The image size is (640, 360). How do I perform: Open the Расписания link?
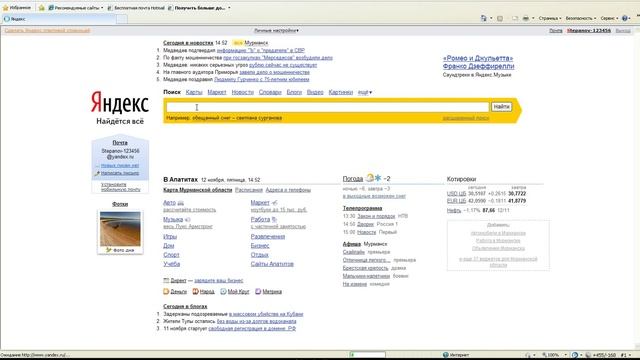[249, 190]
